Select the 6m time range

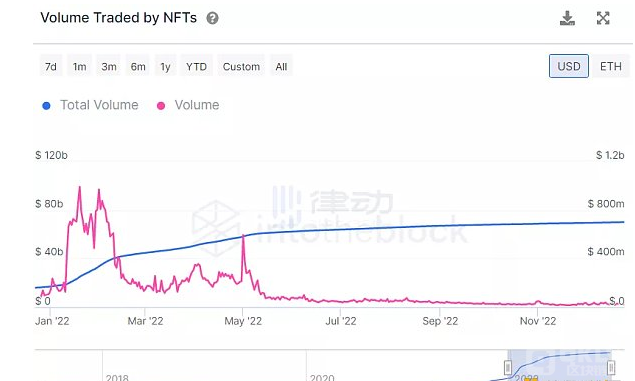click(x=138, y=66)
